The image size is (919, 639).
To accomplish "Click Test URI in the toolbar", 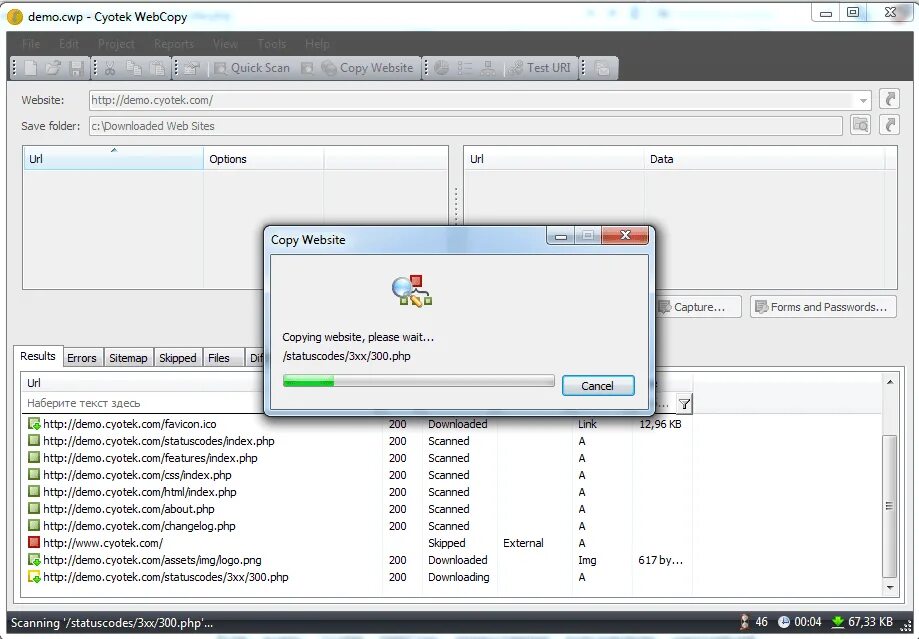I will coord(539,68).
